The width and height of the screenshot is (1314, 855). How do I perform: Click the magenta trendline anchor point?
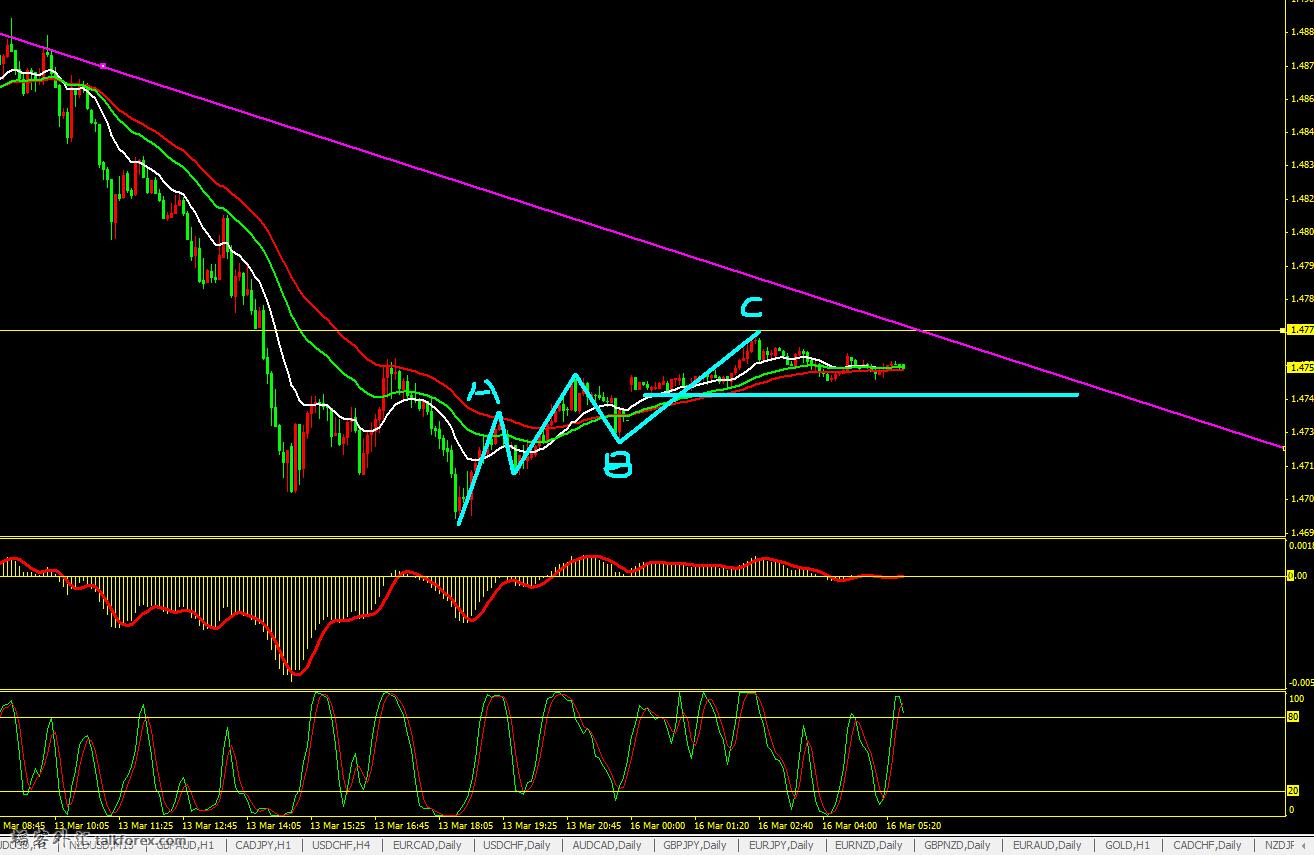[103, 66]
